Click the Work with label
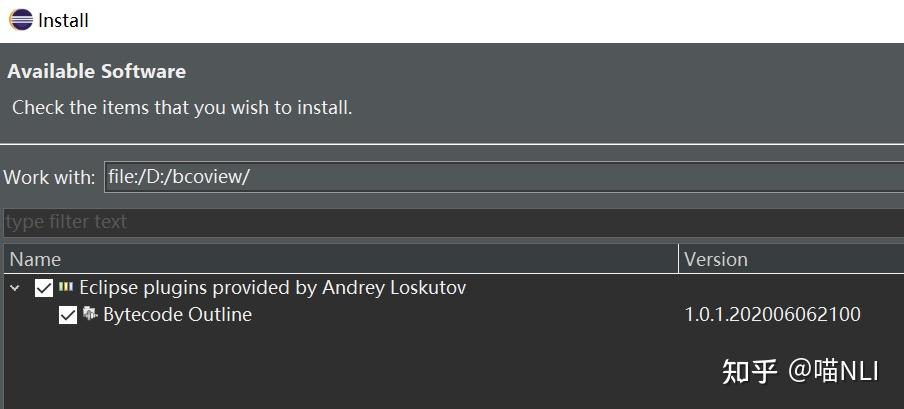Viewport: 904px width, 409px height. pyautogui.click(x=49, y=177)
